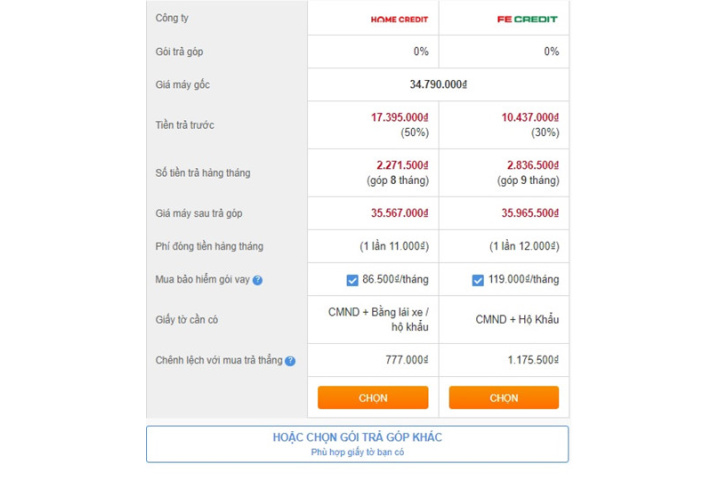The height and width of the screenshot is (480, 720).
Task: Open help icon beside Mua bảo hiểm gói vay
Action: pyautogui.click(x=258, y=280)
